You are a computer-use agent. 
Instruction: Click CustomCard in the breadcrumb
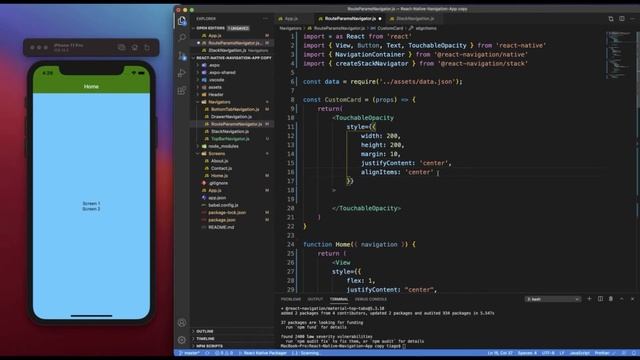point(391,28)
